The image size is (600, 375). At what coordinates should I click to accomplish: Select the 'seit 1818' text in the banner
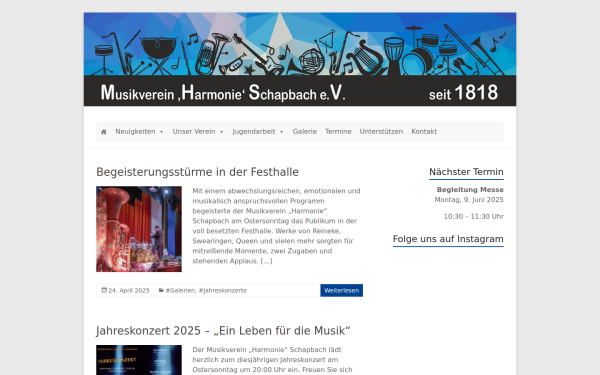coord(463,93)
